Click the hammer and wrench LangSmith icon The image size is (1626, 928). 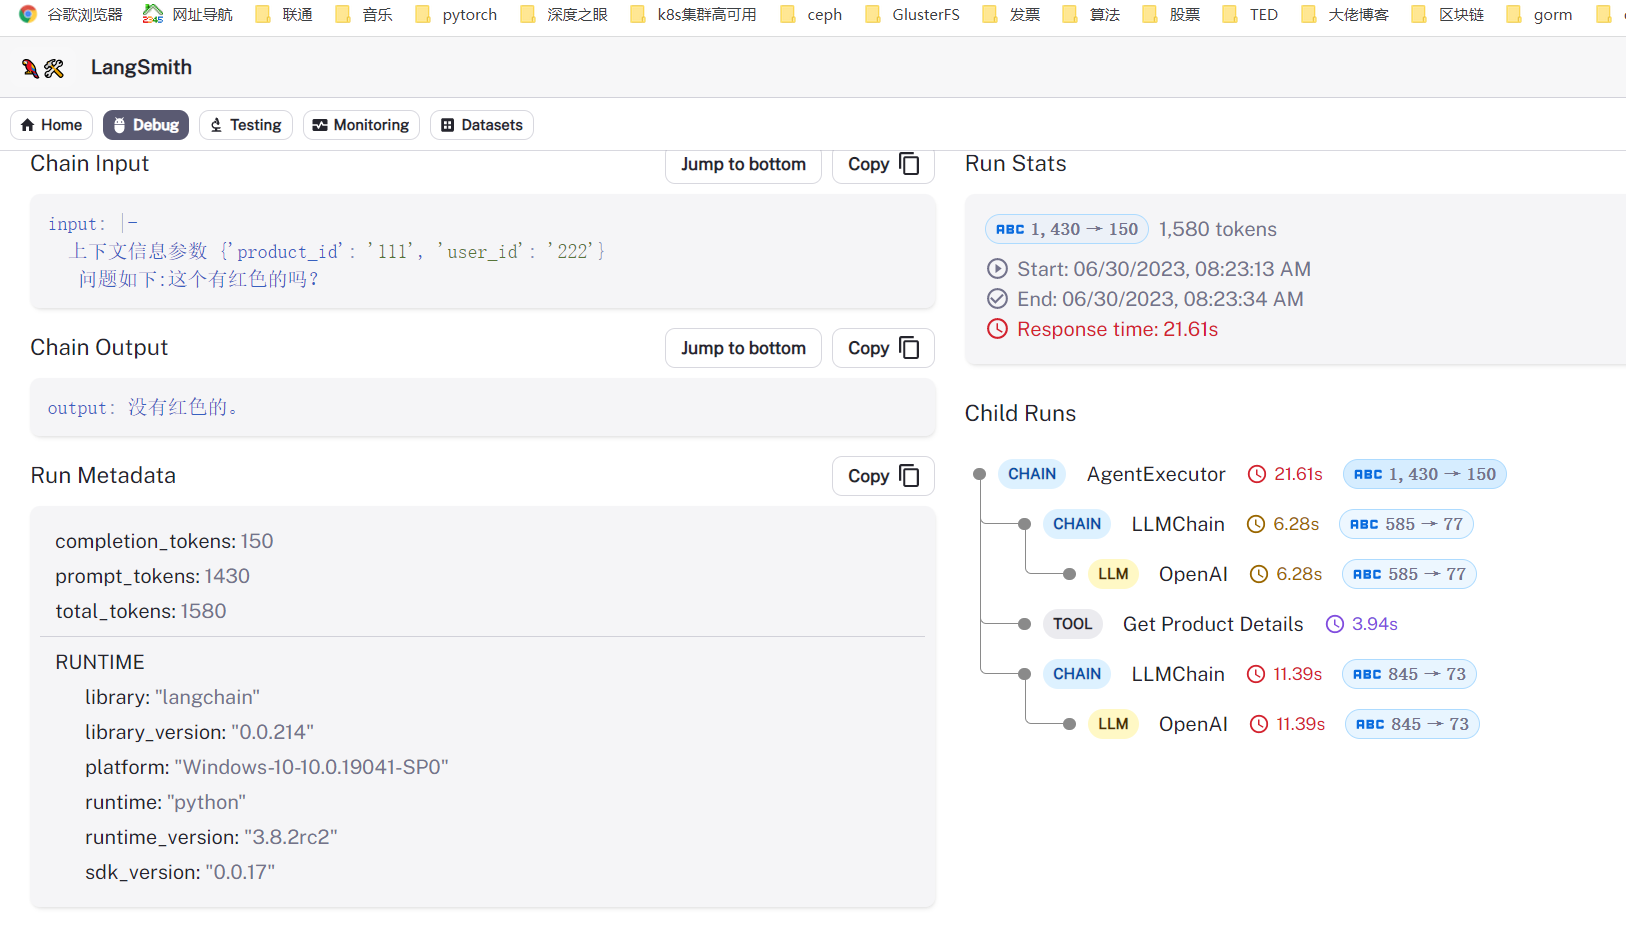coord(56,67)
